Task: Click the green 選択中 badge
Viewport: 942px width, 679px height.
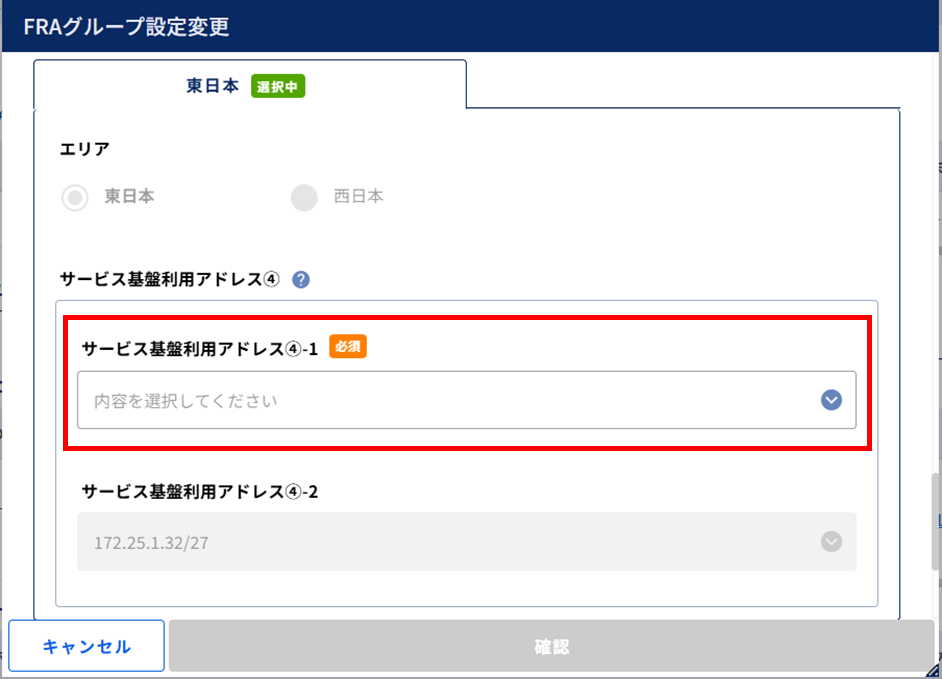Action: coord(277,86)
